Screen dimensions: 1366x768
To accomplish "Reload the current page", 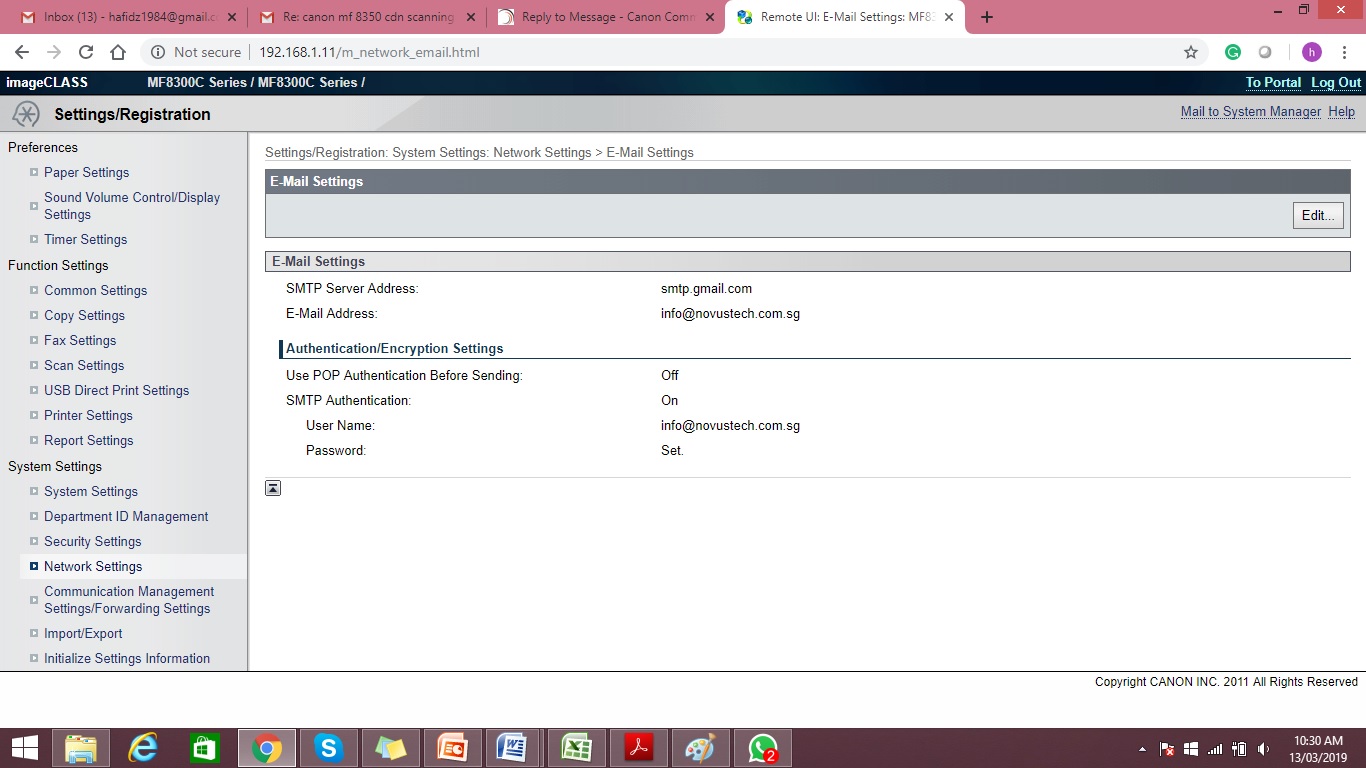I will tap(86, 52).
